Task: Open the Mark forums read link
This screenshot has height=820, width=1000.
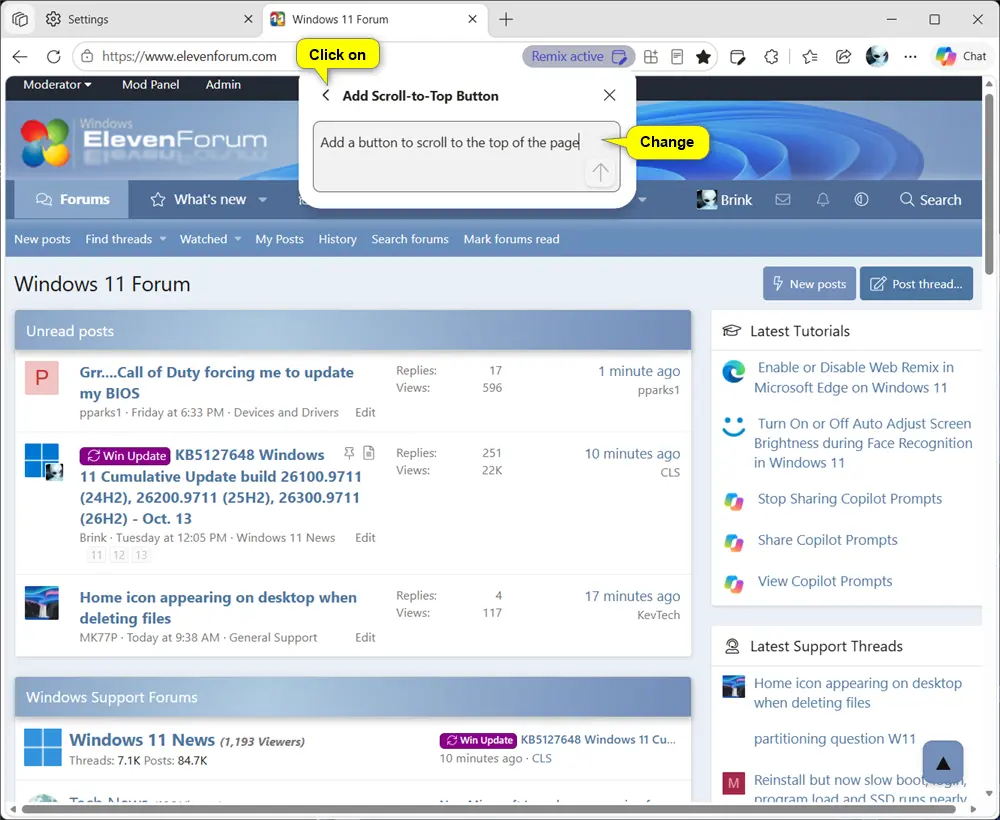Action: tap(511, 239)
